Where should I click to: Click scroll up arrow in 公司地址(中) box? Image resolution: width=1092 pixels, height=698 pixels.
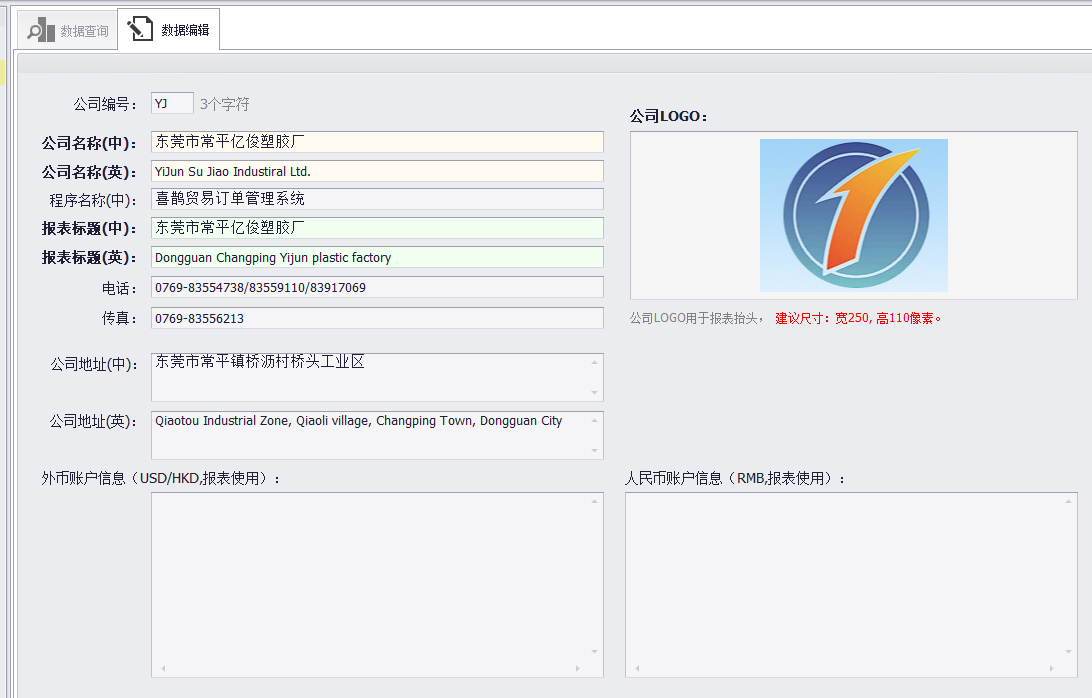594,362
